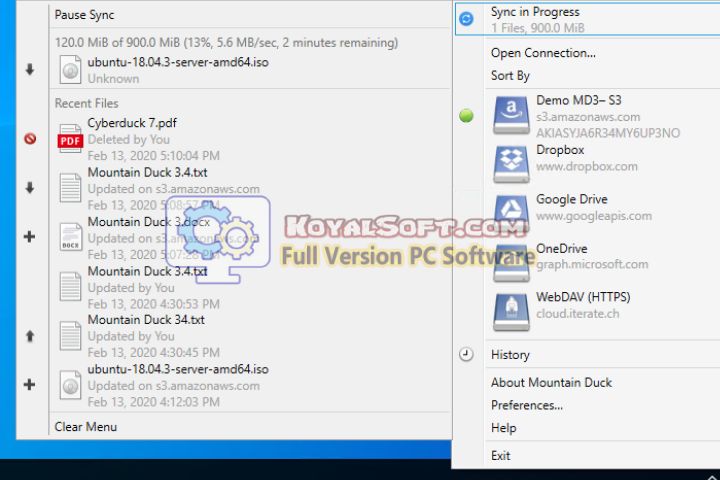Screen dimensions: 720x480
Task: Click the blue sync-in-progress icon
Action: 466,19
